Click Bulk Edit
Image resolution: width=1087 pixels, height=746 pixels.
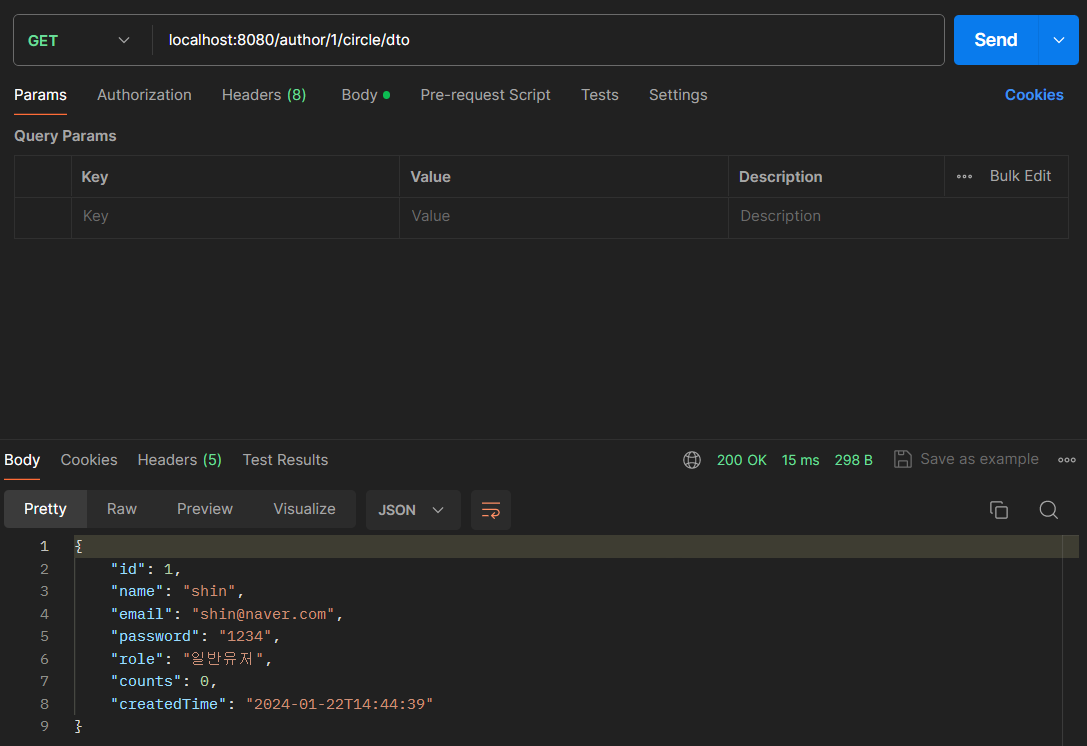coord(1020,176)
